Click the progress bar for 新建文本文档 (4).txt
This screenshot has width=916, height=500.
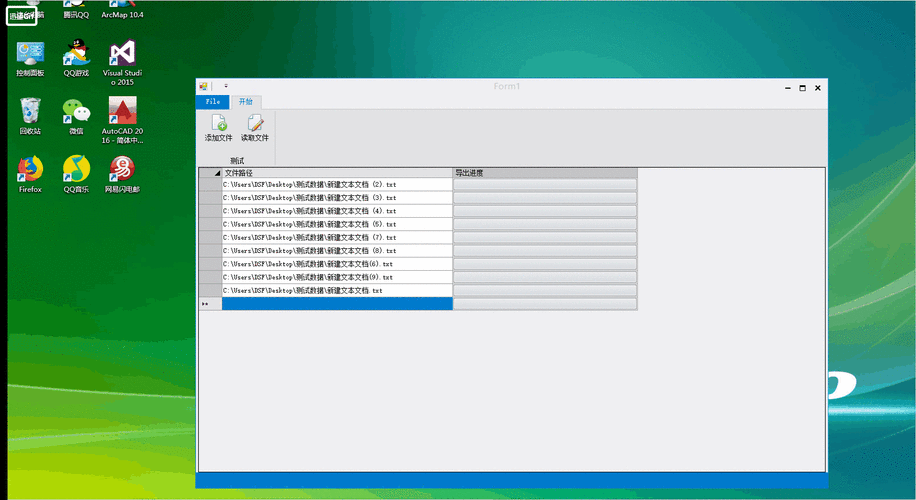click(x=545, y=211)
